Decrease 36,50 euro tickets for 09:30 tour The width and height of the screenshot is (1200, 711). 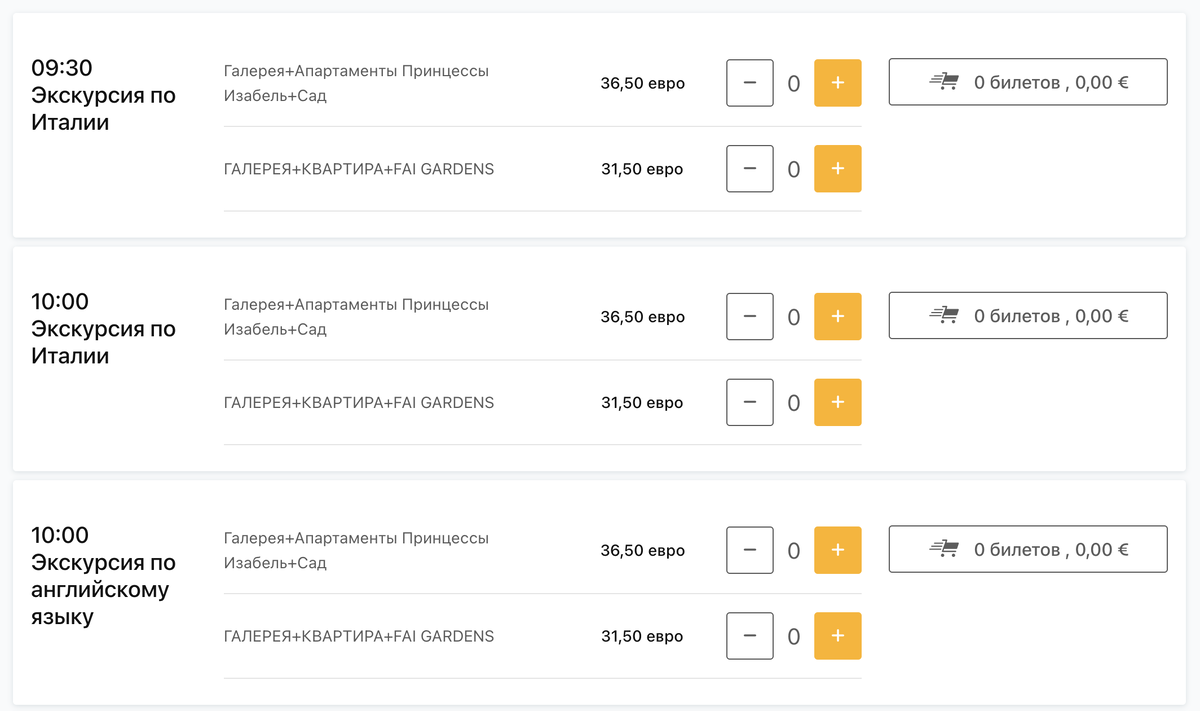(x=750, y=83)
